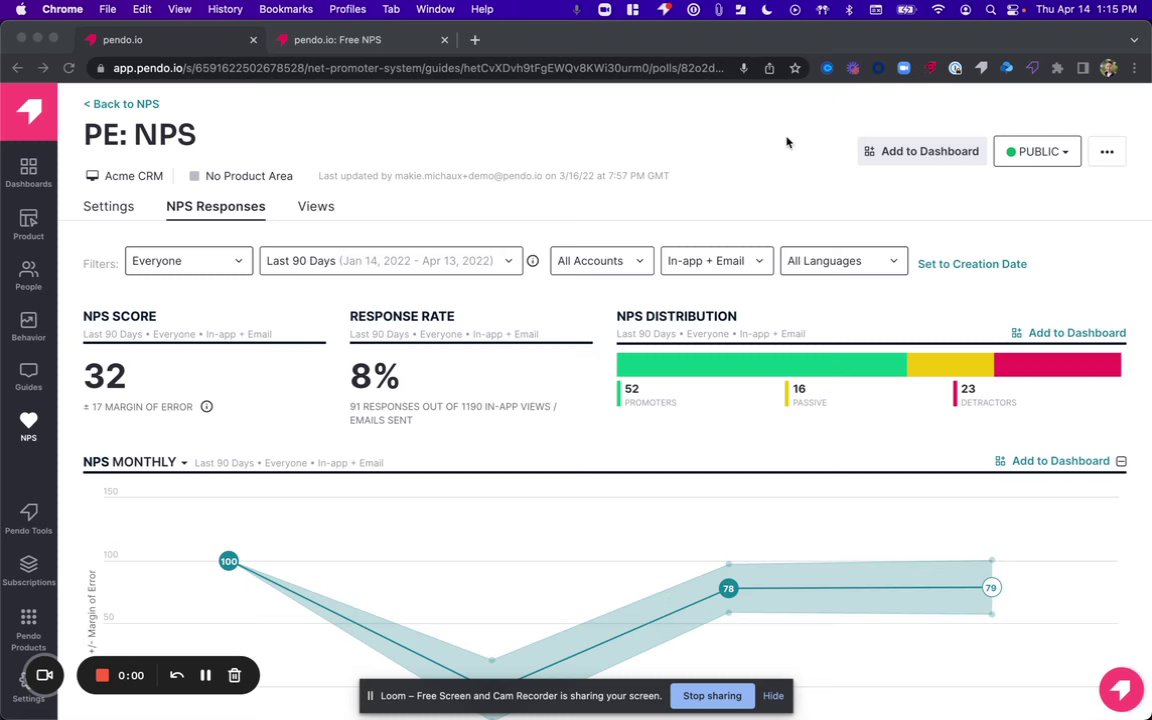Open Subscriptions in sidebar

tap(28, 571)
